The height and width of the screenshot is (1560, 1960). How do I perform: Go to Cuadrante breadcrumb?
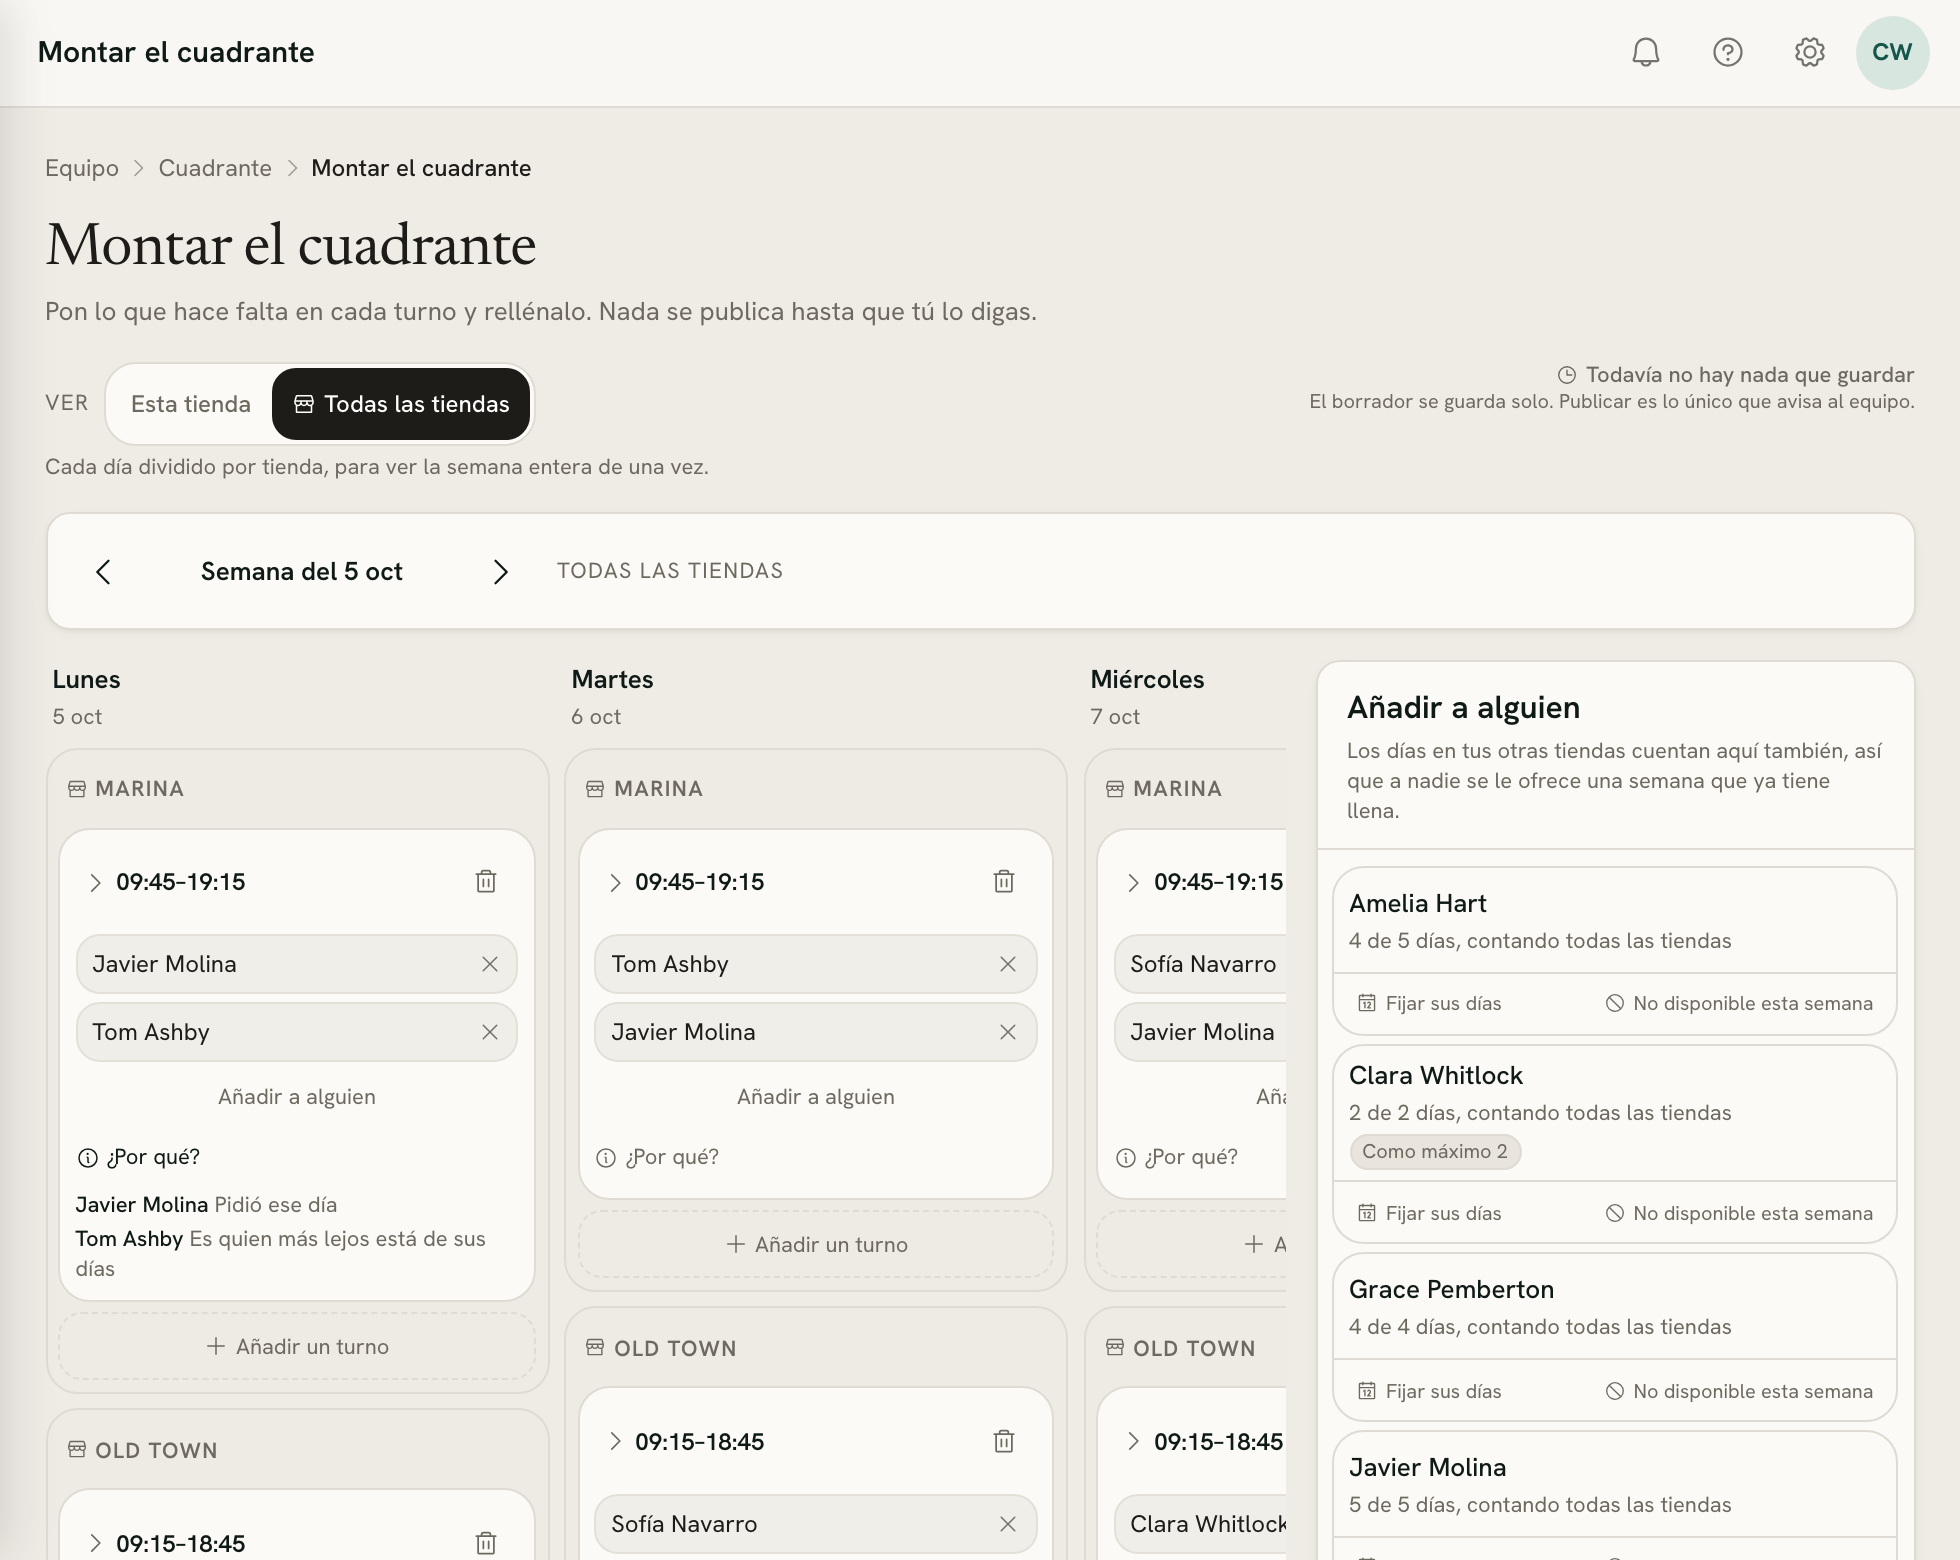click(215, 168)
